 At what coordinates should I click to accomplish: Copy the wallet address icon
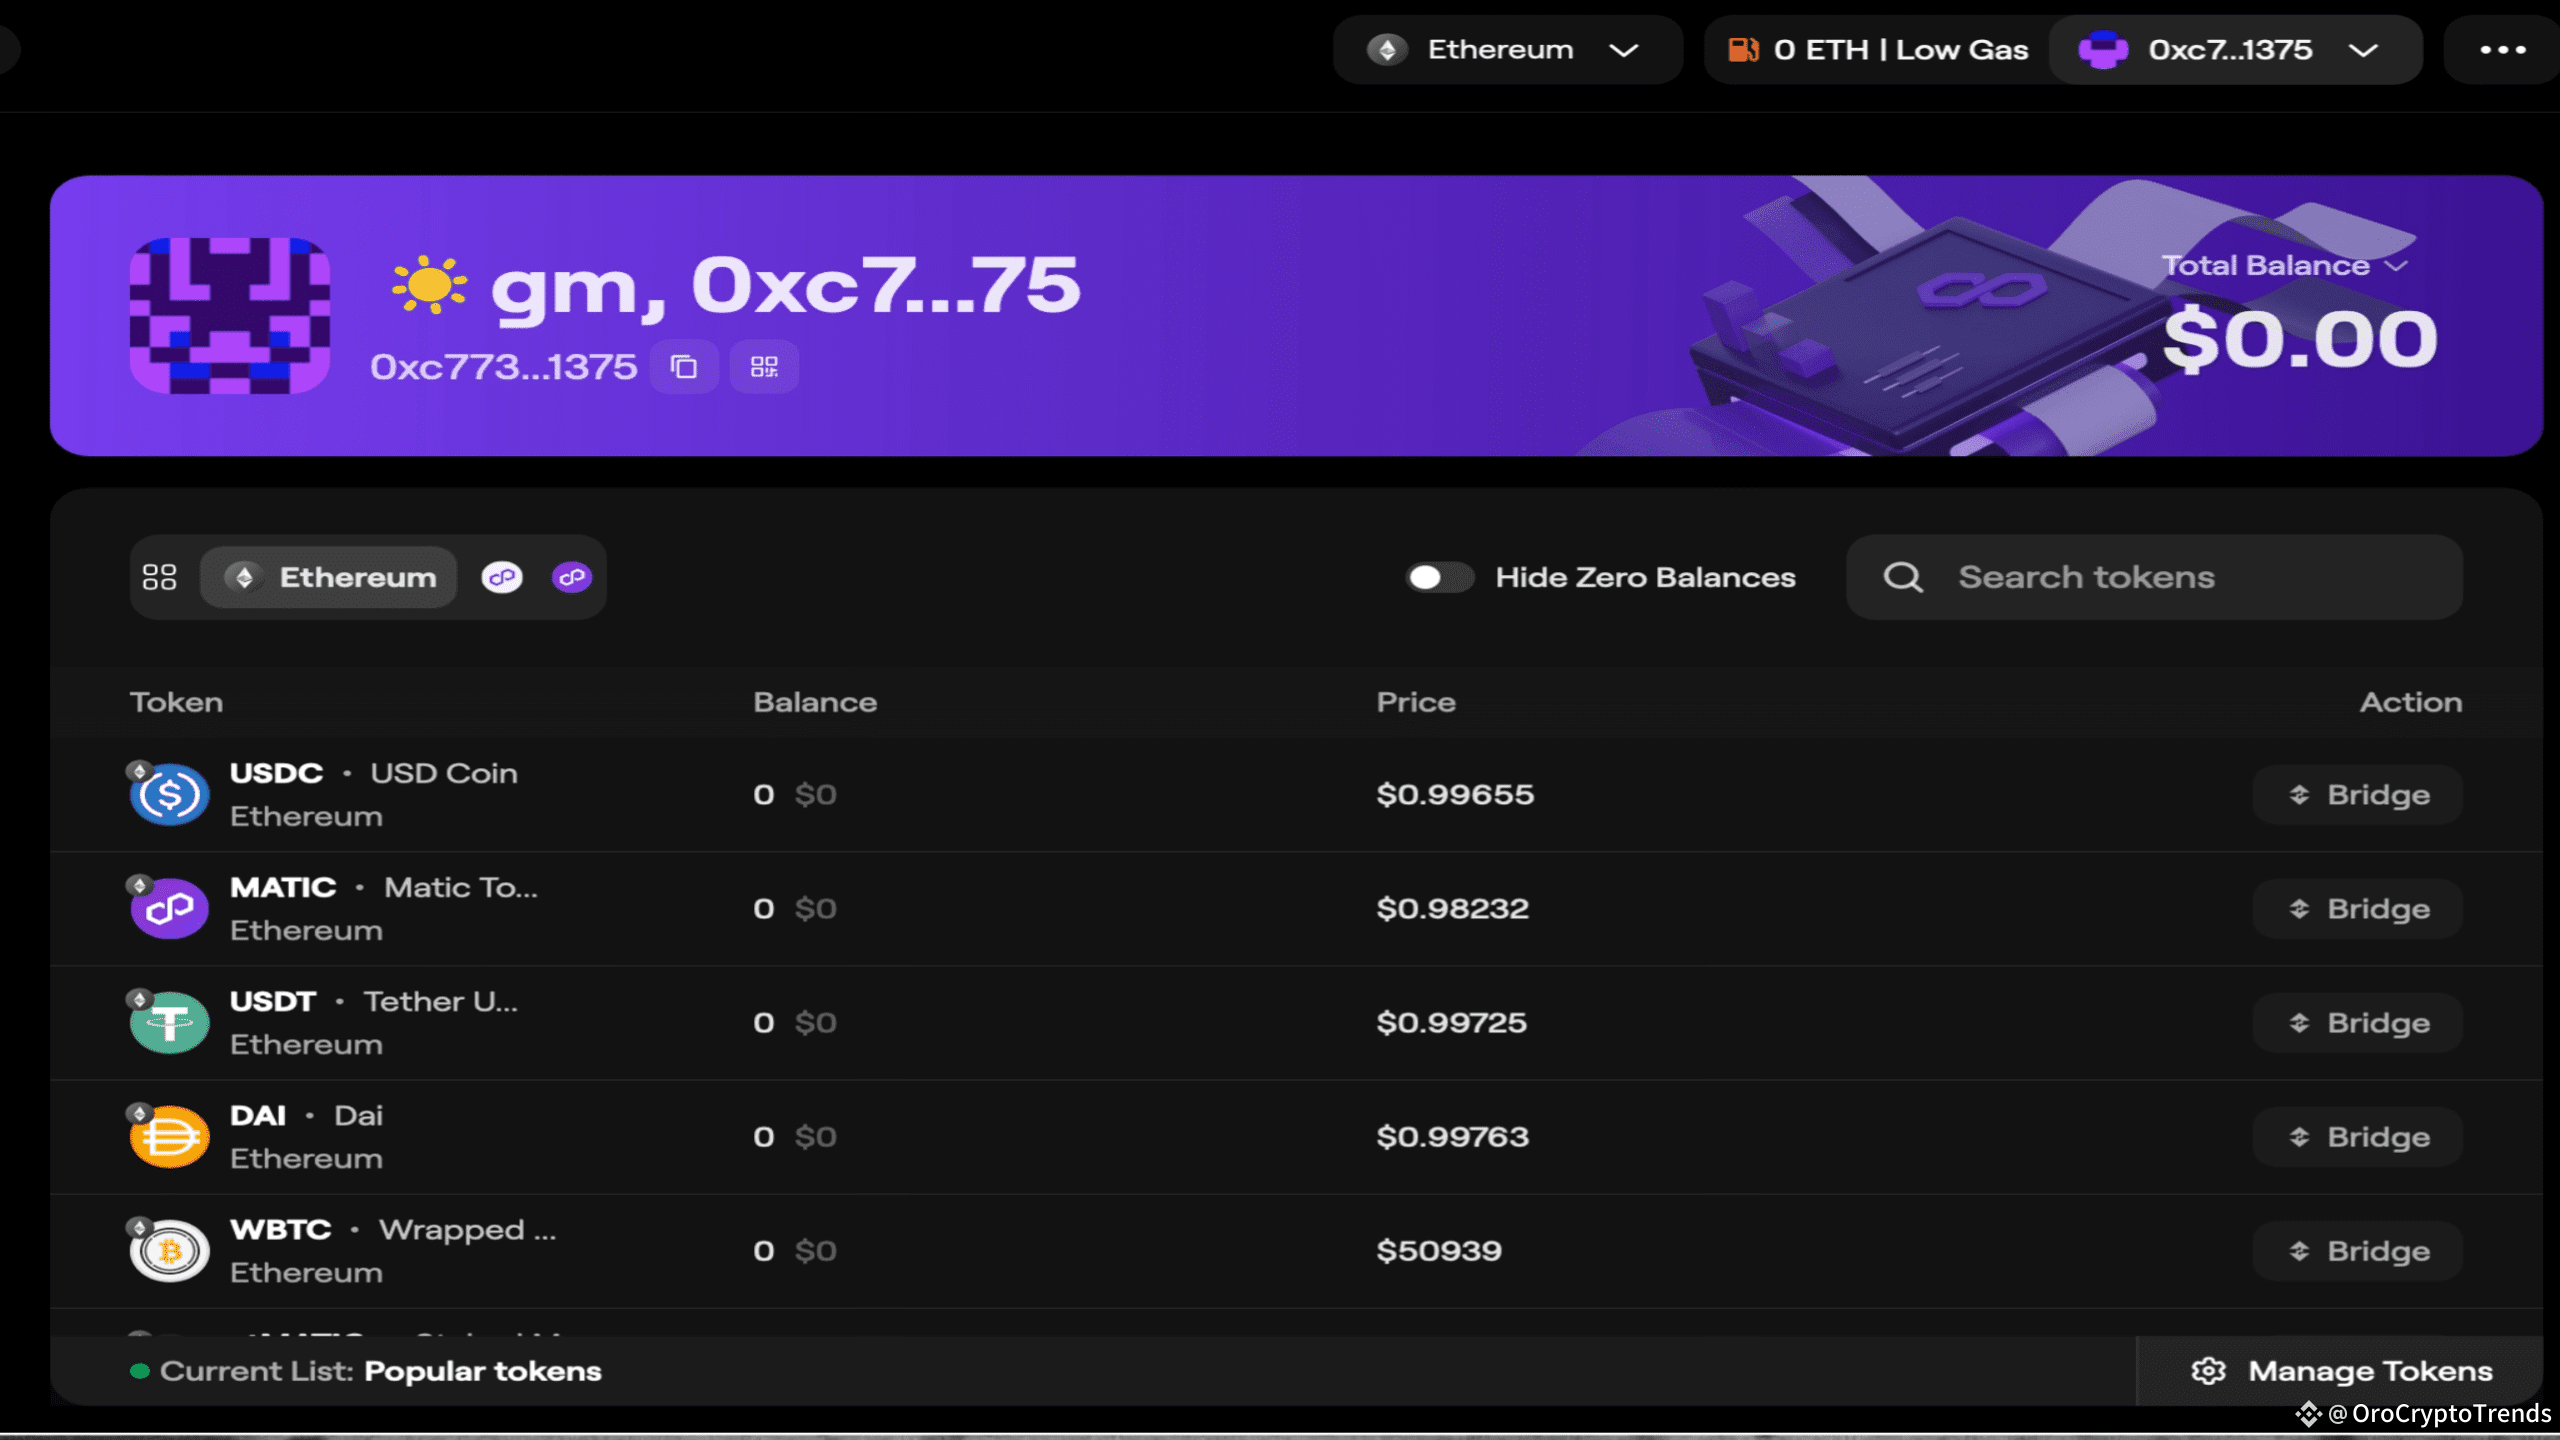point(684,367)
